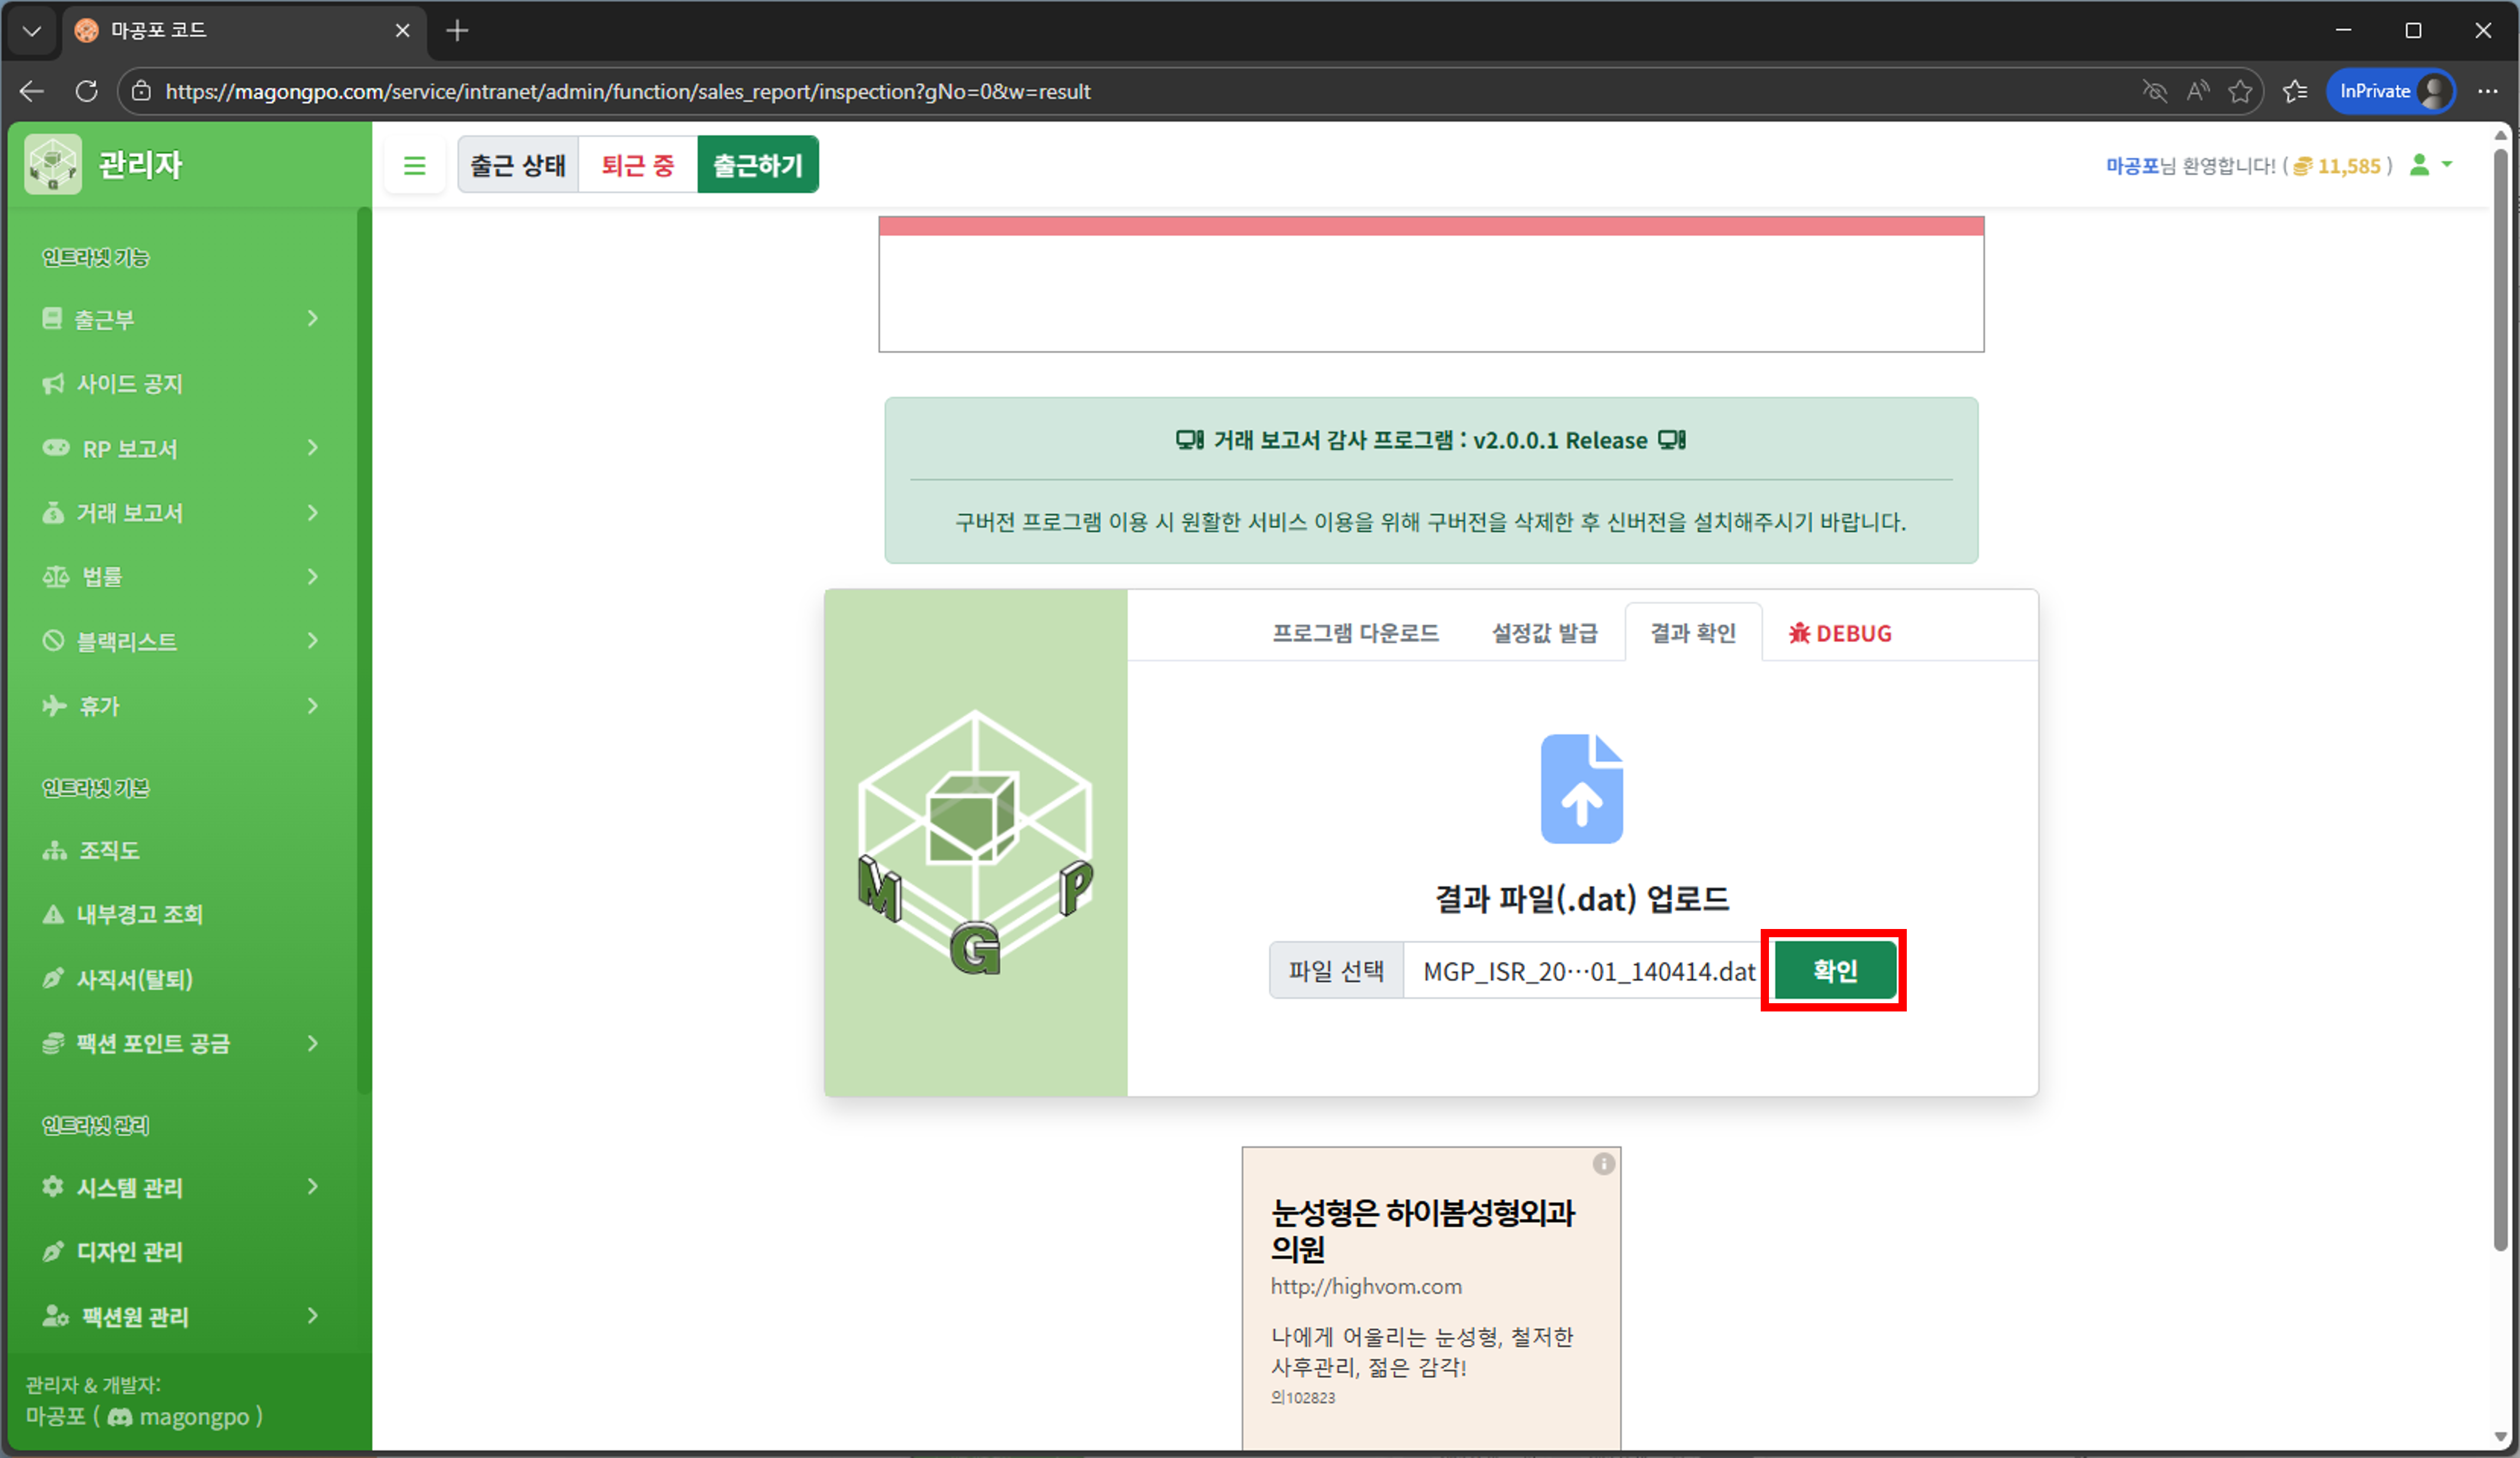
Task: Switch to the 프로그램 다운로드 tab
Action: [1356, 632]
